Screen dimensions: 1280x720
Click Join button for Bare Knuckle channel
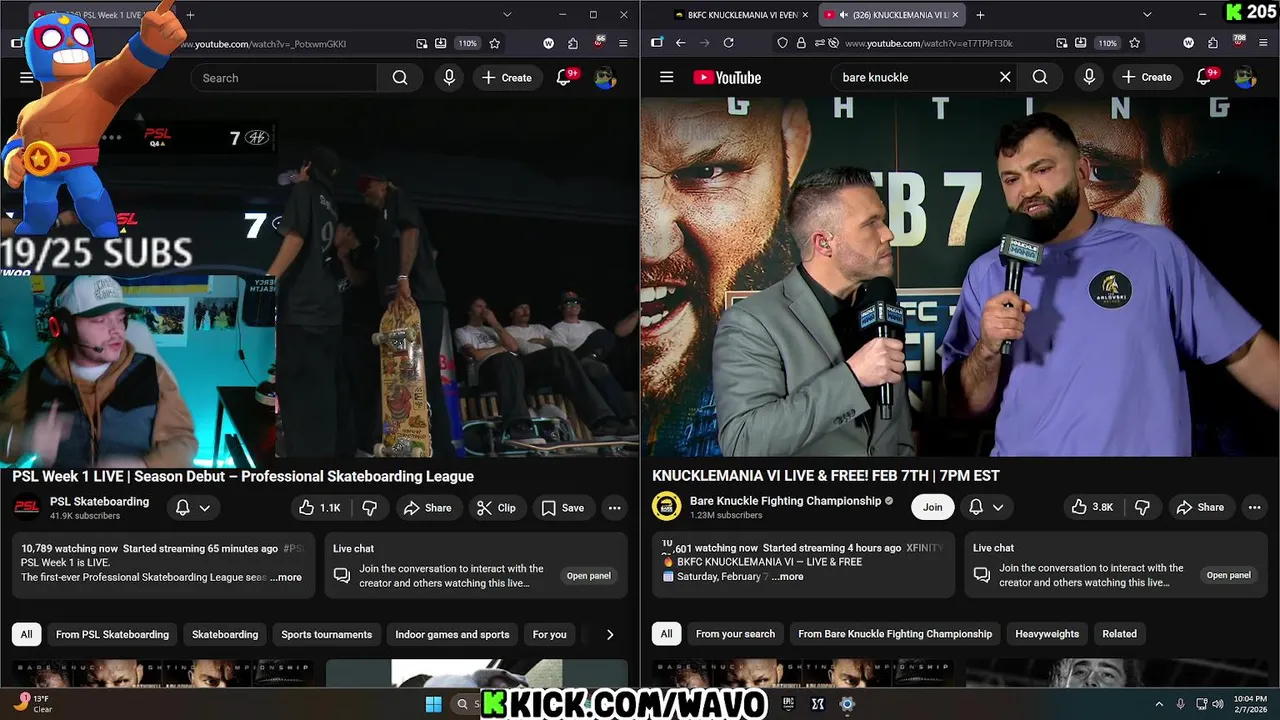(932, 507)
